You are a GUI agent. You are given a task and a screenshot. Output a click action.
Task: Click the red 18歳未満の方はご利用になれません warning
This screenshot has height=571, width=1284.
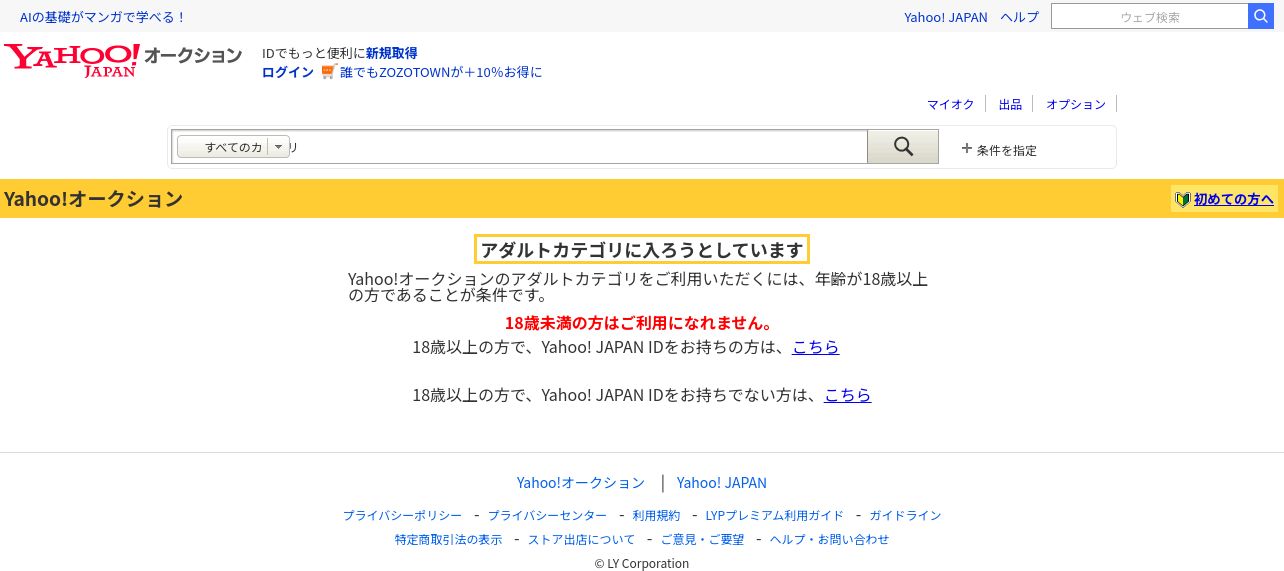(x=641, y=323)
